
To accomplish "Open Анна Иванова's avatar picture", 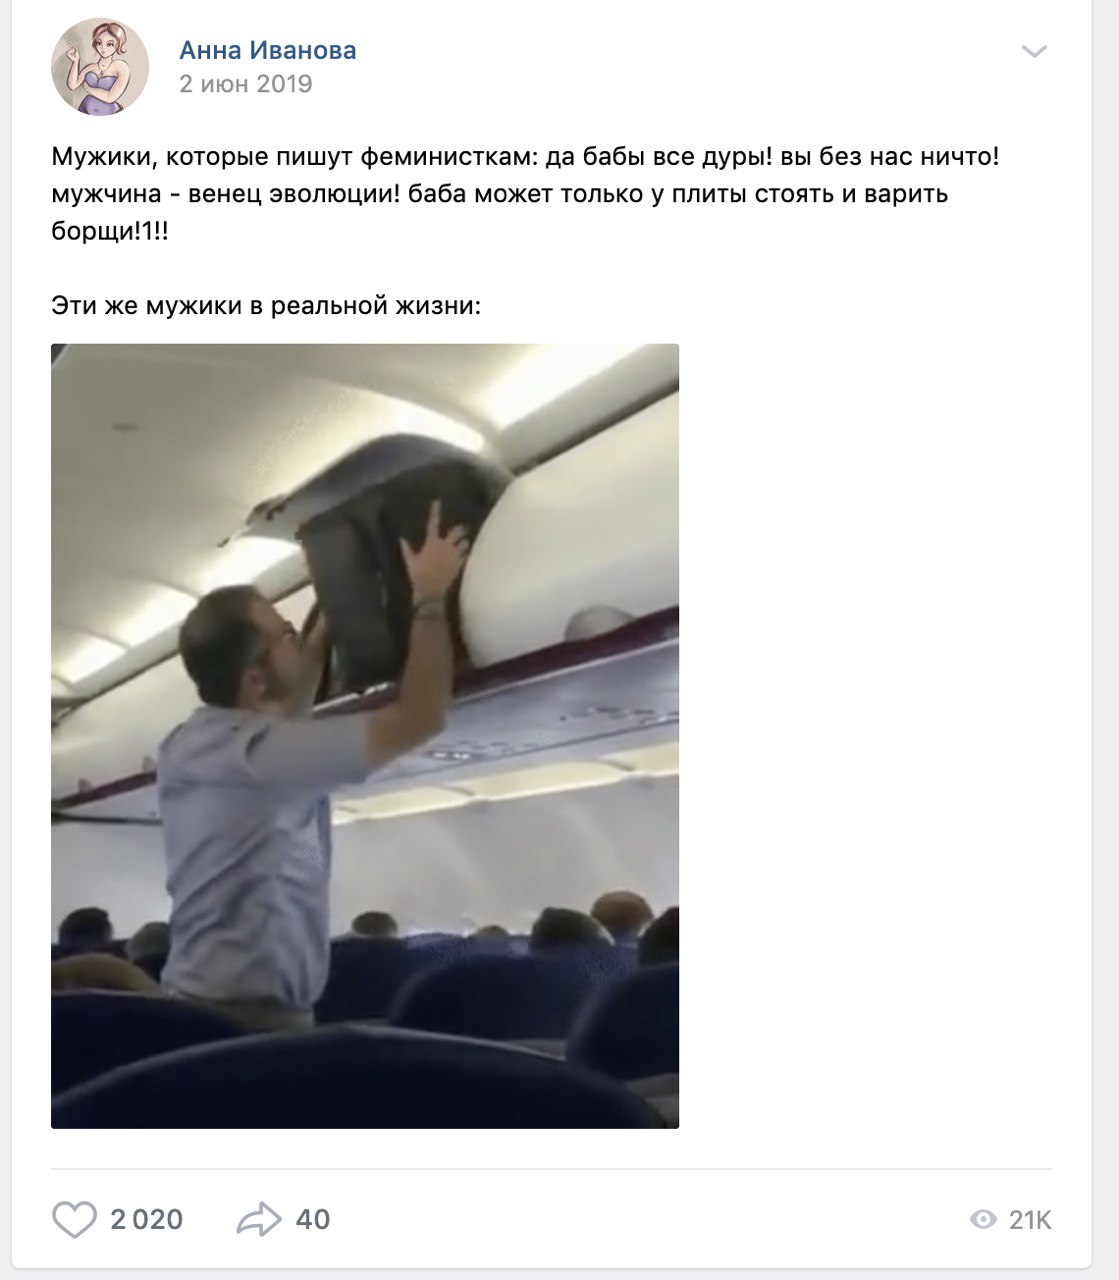I will coord(100,66).
